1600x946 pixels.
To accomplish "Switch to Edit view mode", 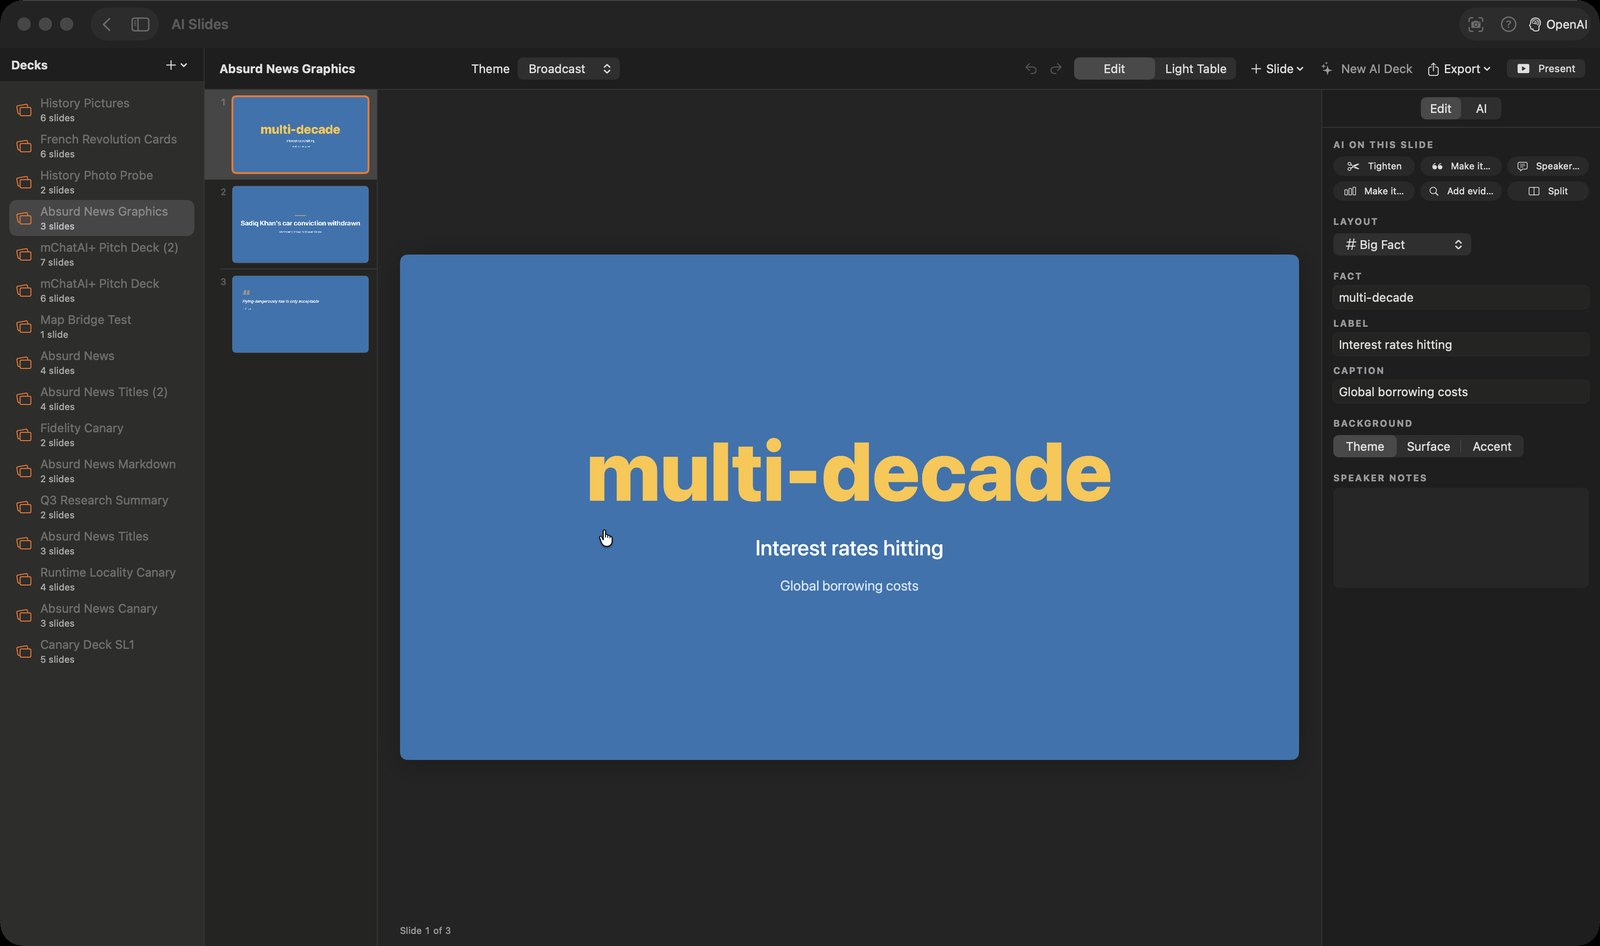I will pos(1114,69).
